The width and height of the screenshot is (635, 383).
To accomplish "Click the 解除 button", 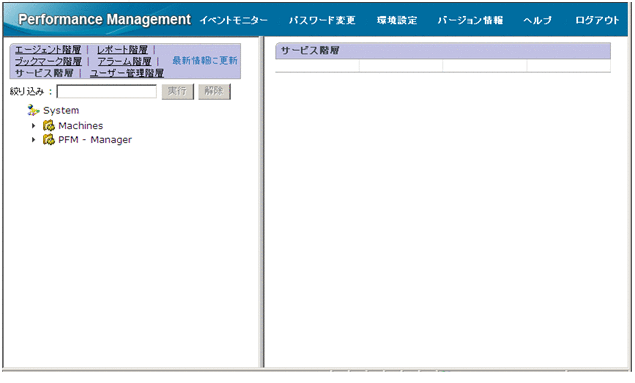I will [214, 91].
